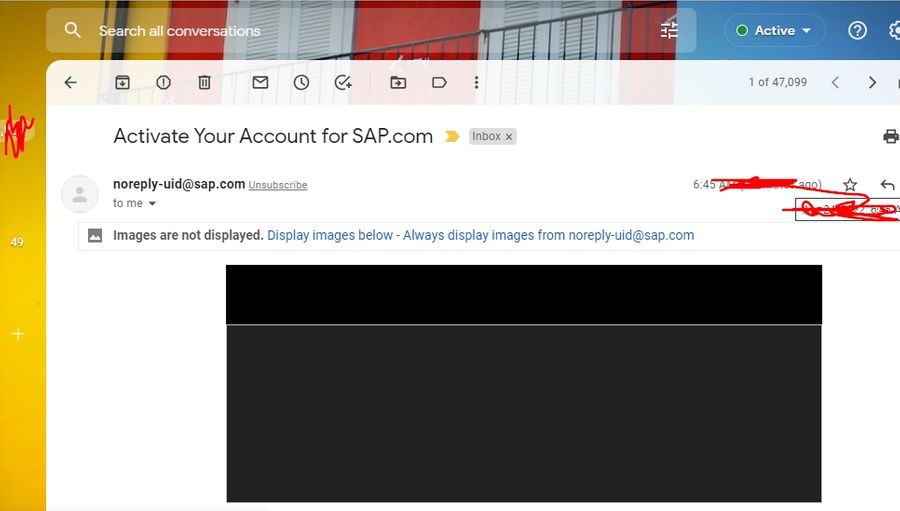Go to the older conversation arrow
900x511 pixels.
(x=872, y=83)
